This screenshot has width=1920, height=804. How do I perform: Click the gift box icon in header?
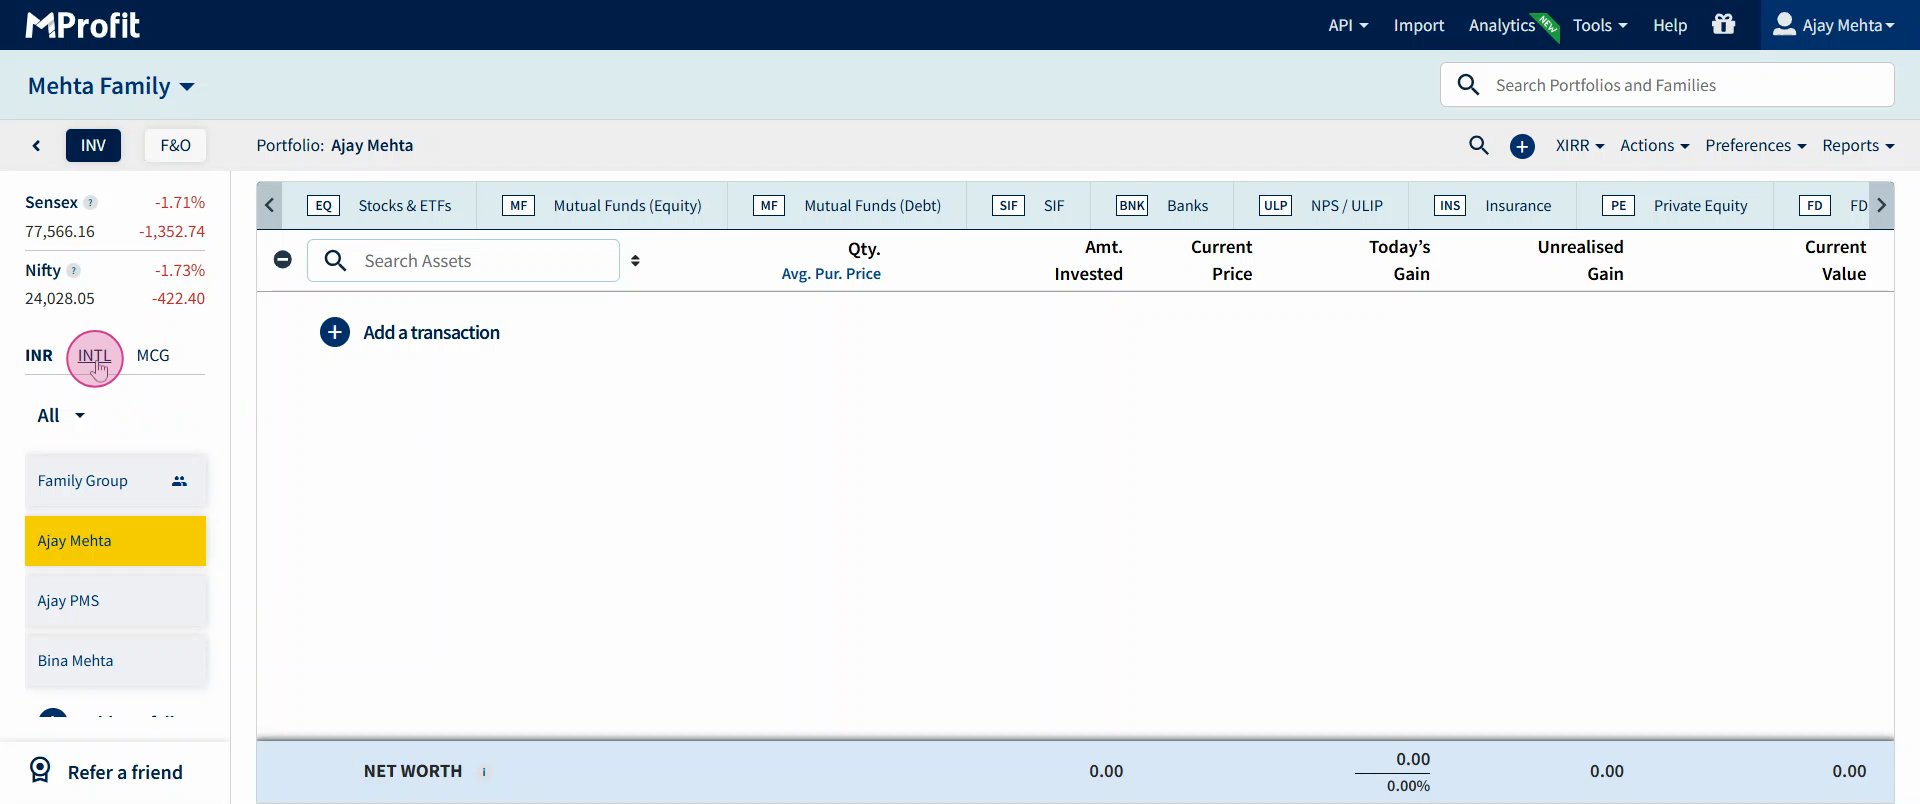1723,24
